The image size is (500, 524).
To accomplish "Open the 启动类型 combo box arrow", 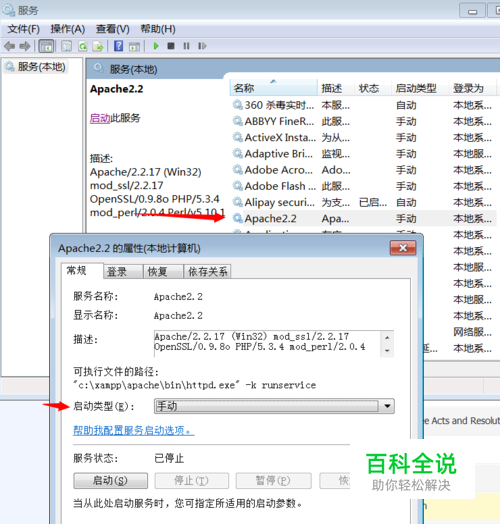I will coord(387,406).
